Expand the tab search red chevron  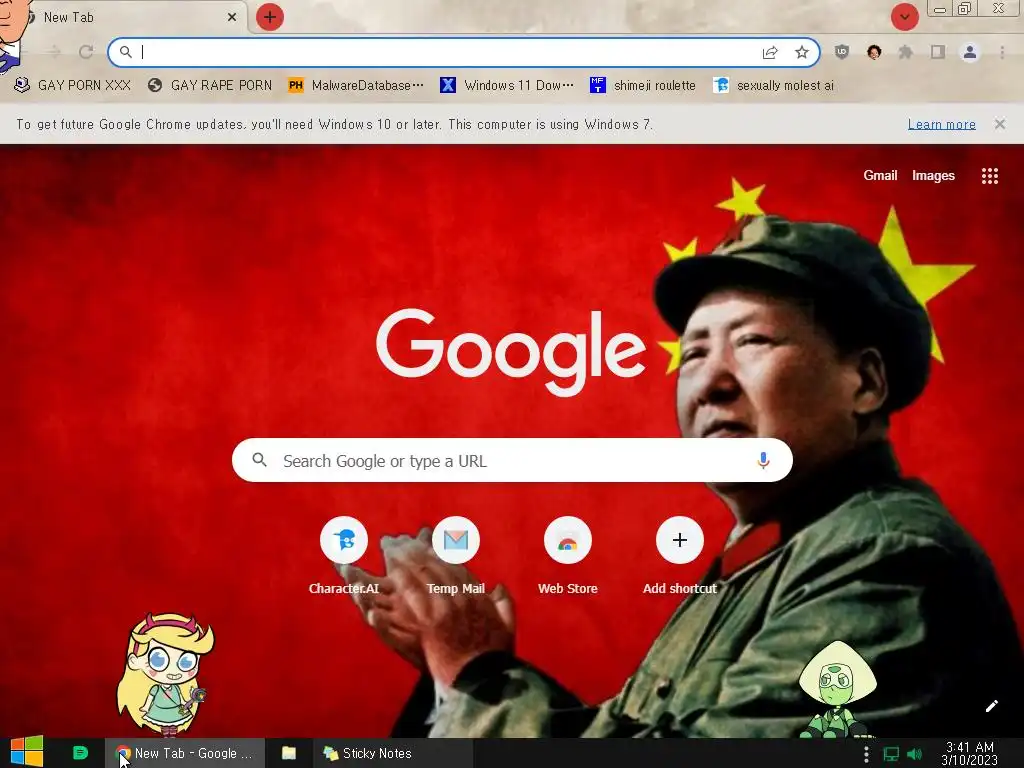tap(904, 17)
